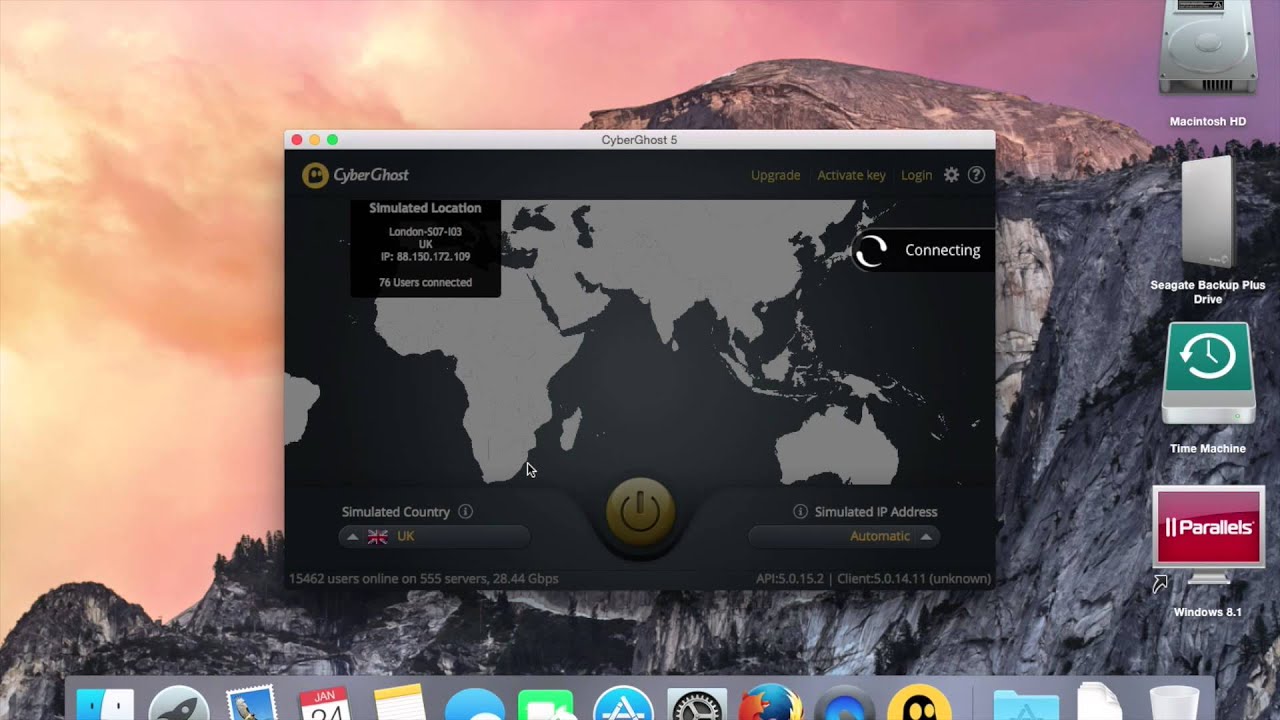1280x720 pixels.
Task: Click info icon beside Simulated IP Address
Action: pyautogui.click(x=800, y=511)
